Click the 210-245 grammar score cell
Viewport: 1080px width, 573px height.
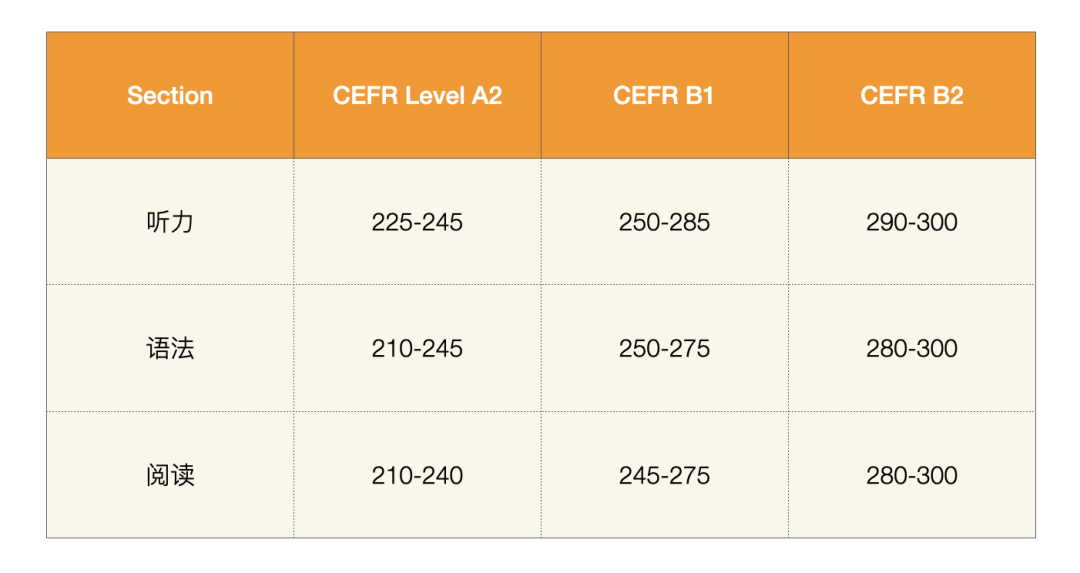417,348
